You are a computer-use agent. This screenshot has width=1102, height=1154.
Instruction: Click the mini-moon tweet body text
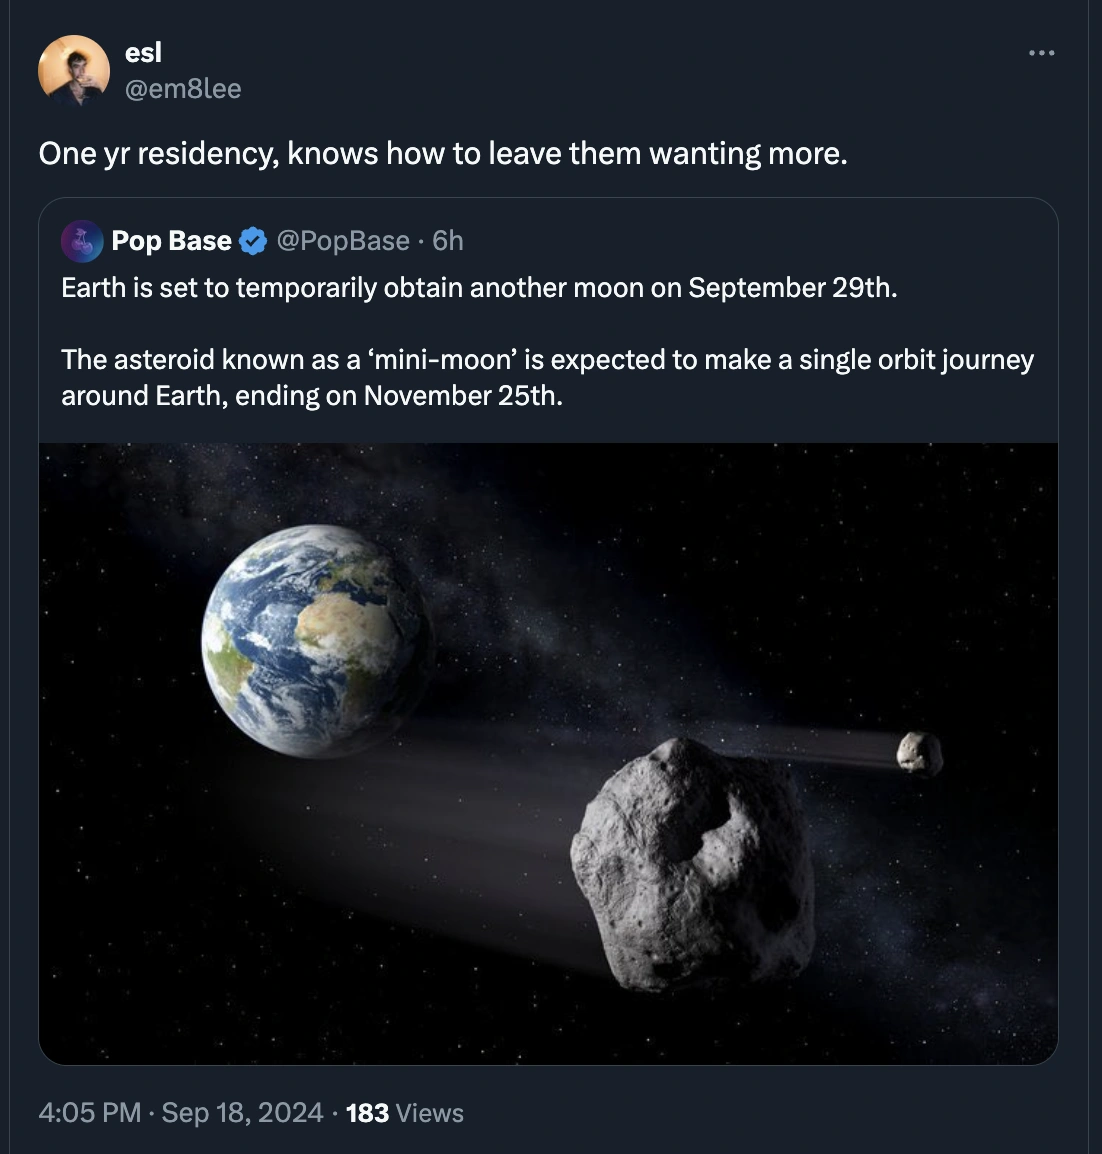548,340
